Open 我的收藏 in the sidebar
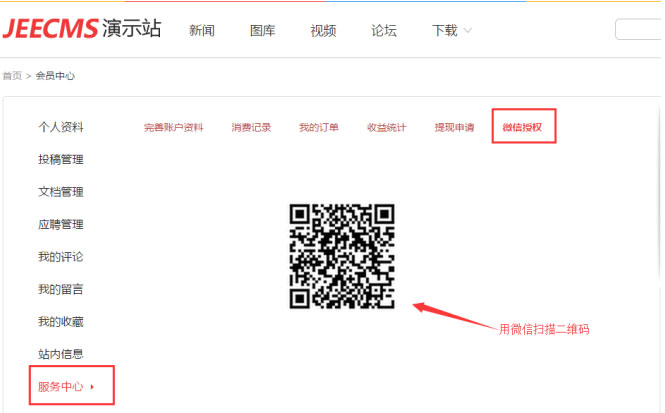Image resolution: width=665 pixels, height=413 pixels. click(61, 321)
